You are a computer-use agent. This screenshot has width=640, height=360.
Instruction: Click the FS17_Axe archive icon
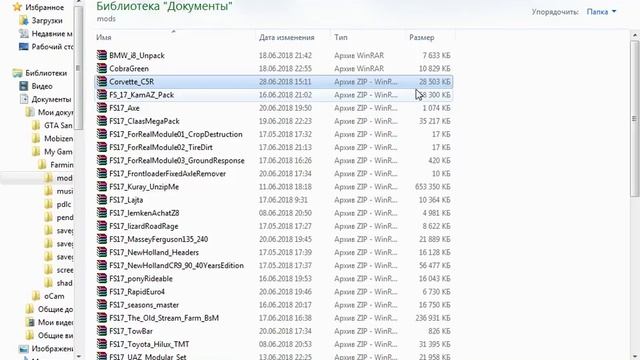click(102, 108)
